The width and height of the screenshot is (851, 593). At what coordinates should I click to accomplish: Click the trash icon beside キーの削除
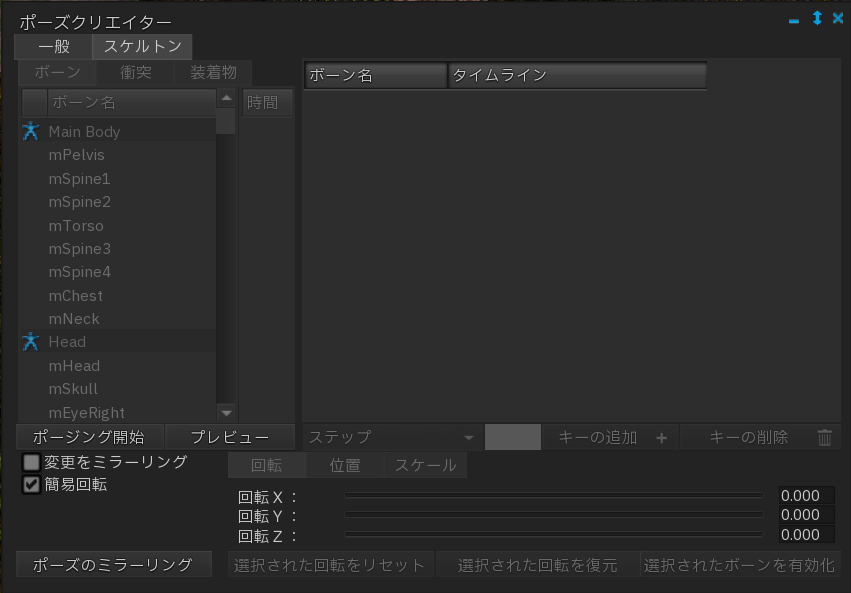point(824,437)
